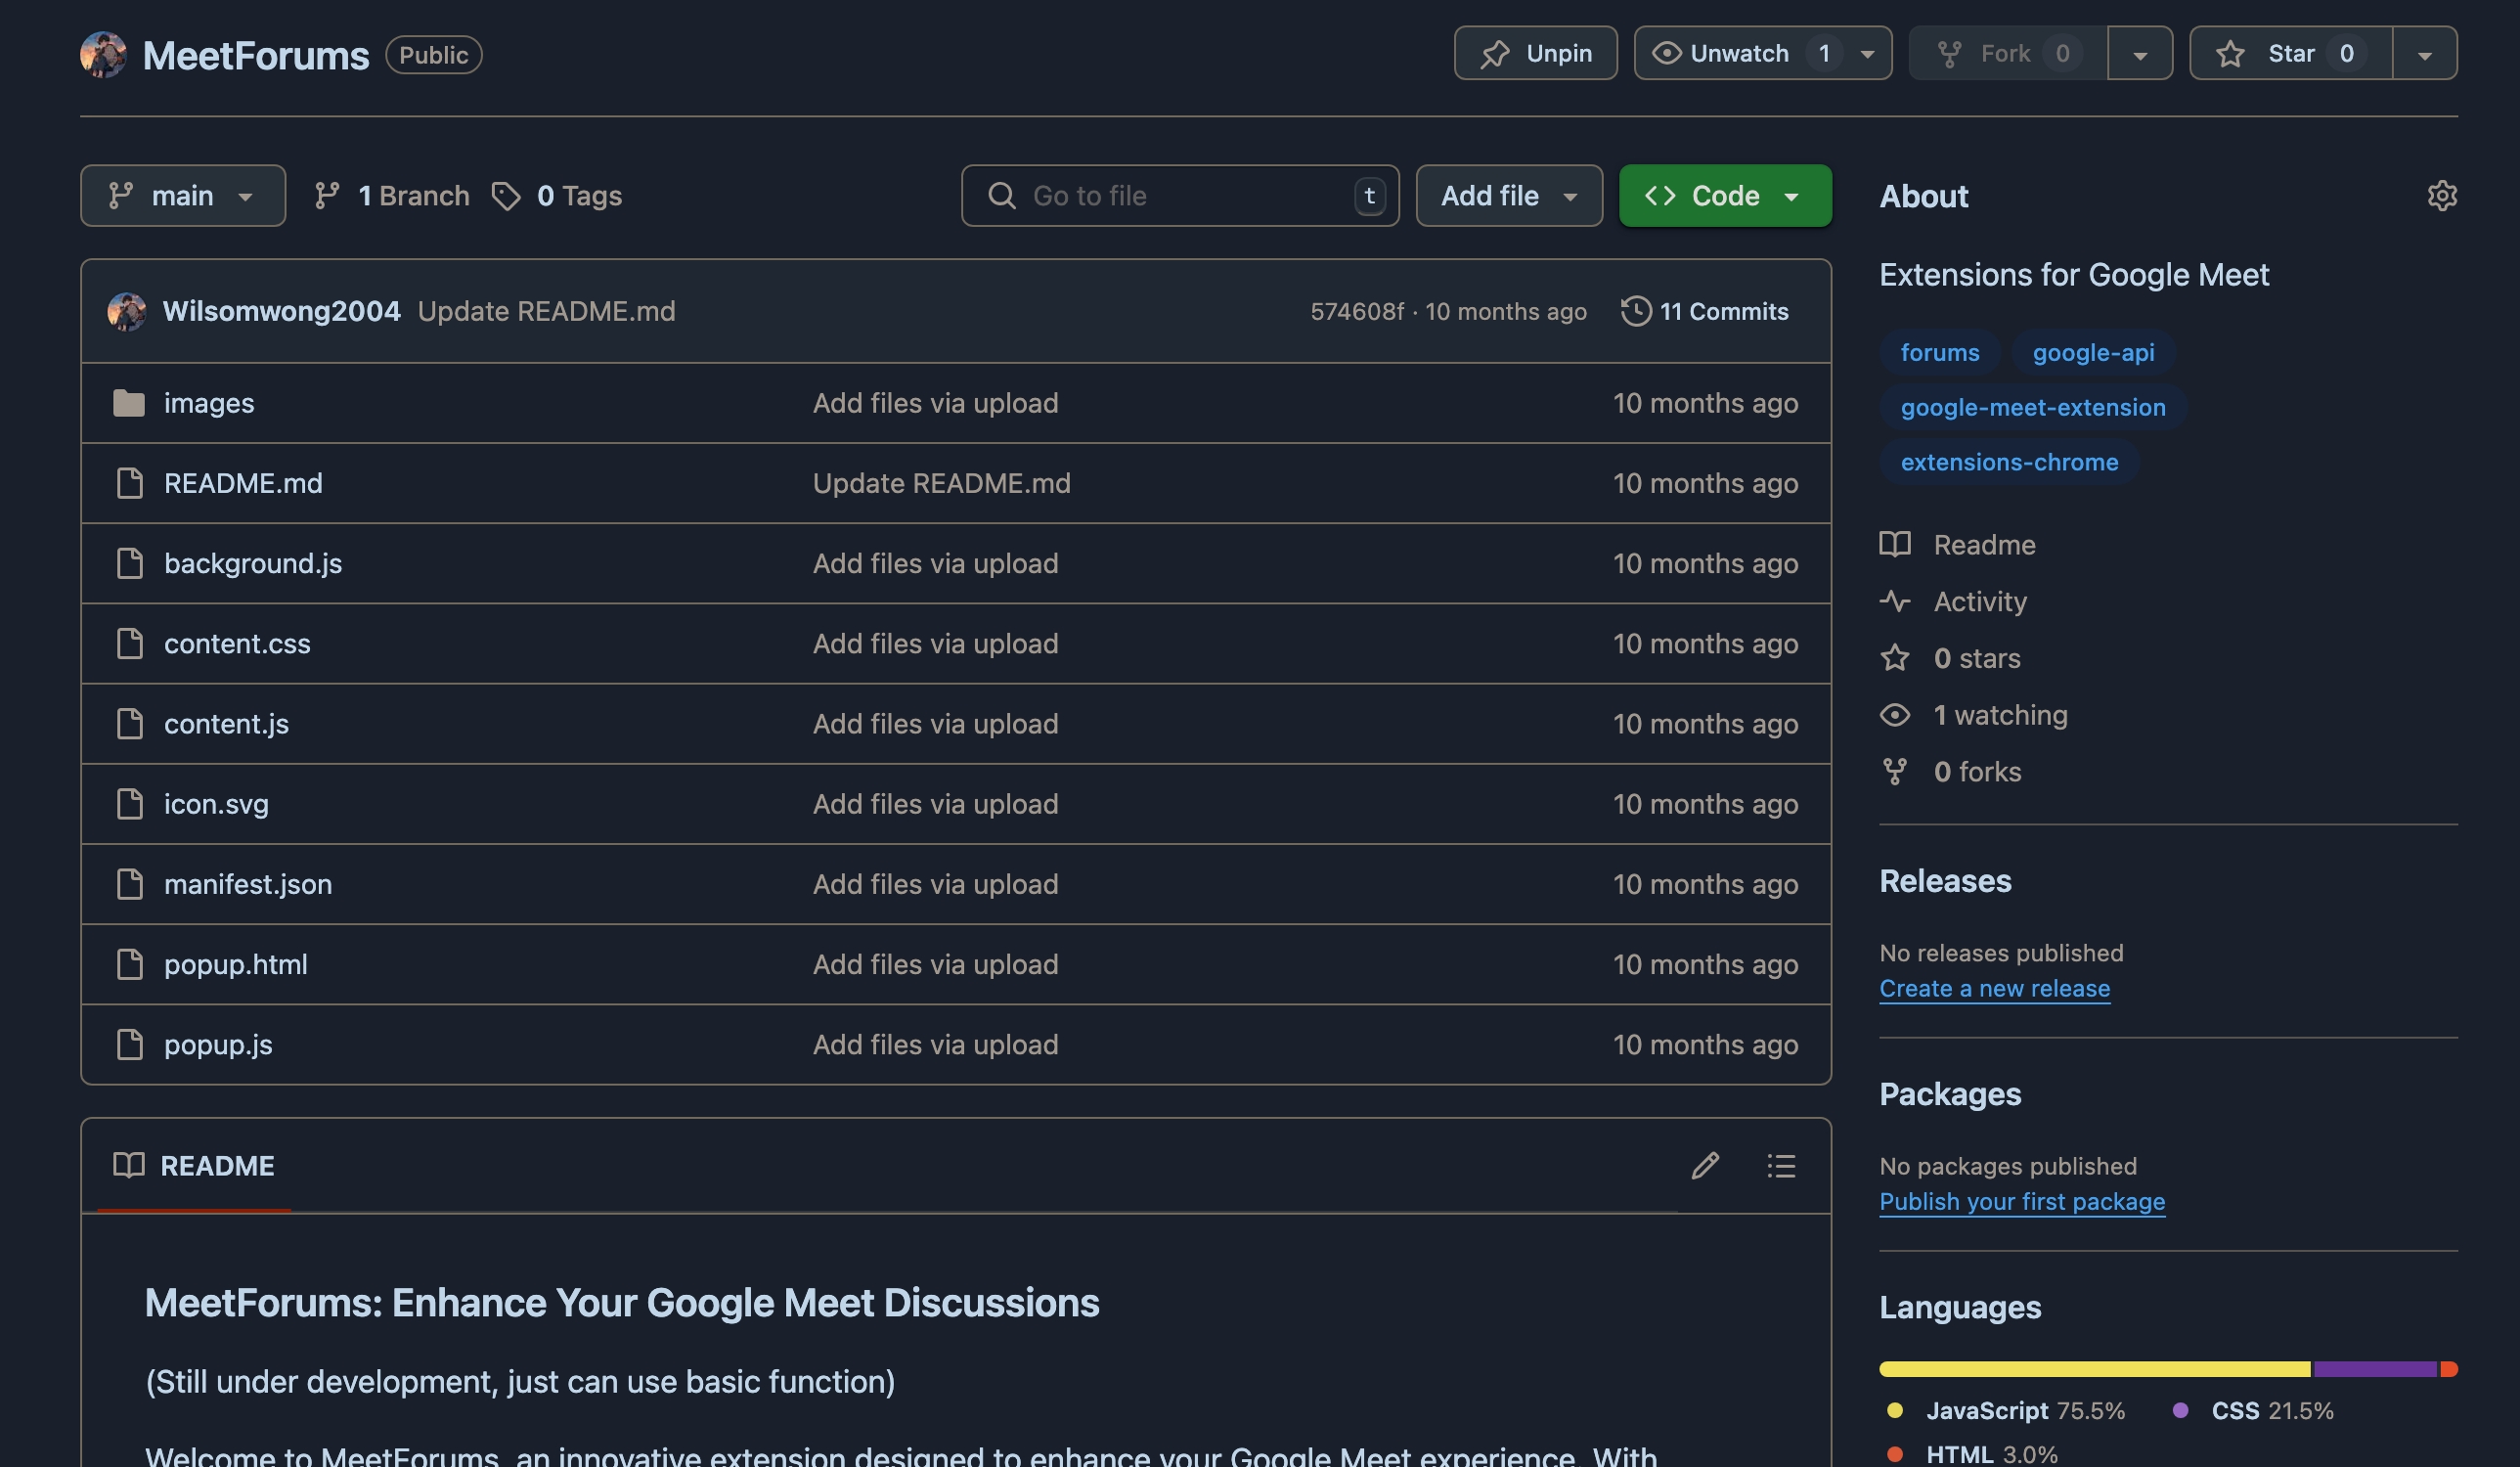This screenshot has width=2520, height=1467.
Task: Click the JavaScript 75.5% language entry
Action: point(2006,1410)
